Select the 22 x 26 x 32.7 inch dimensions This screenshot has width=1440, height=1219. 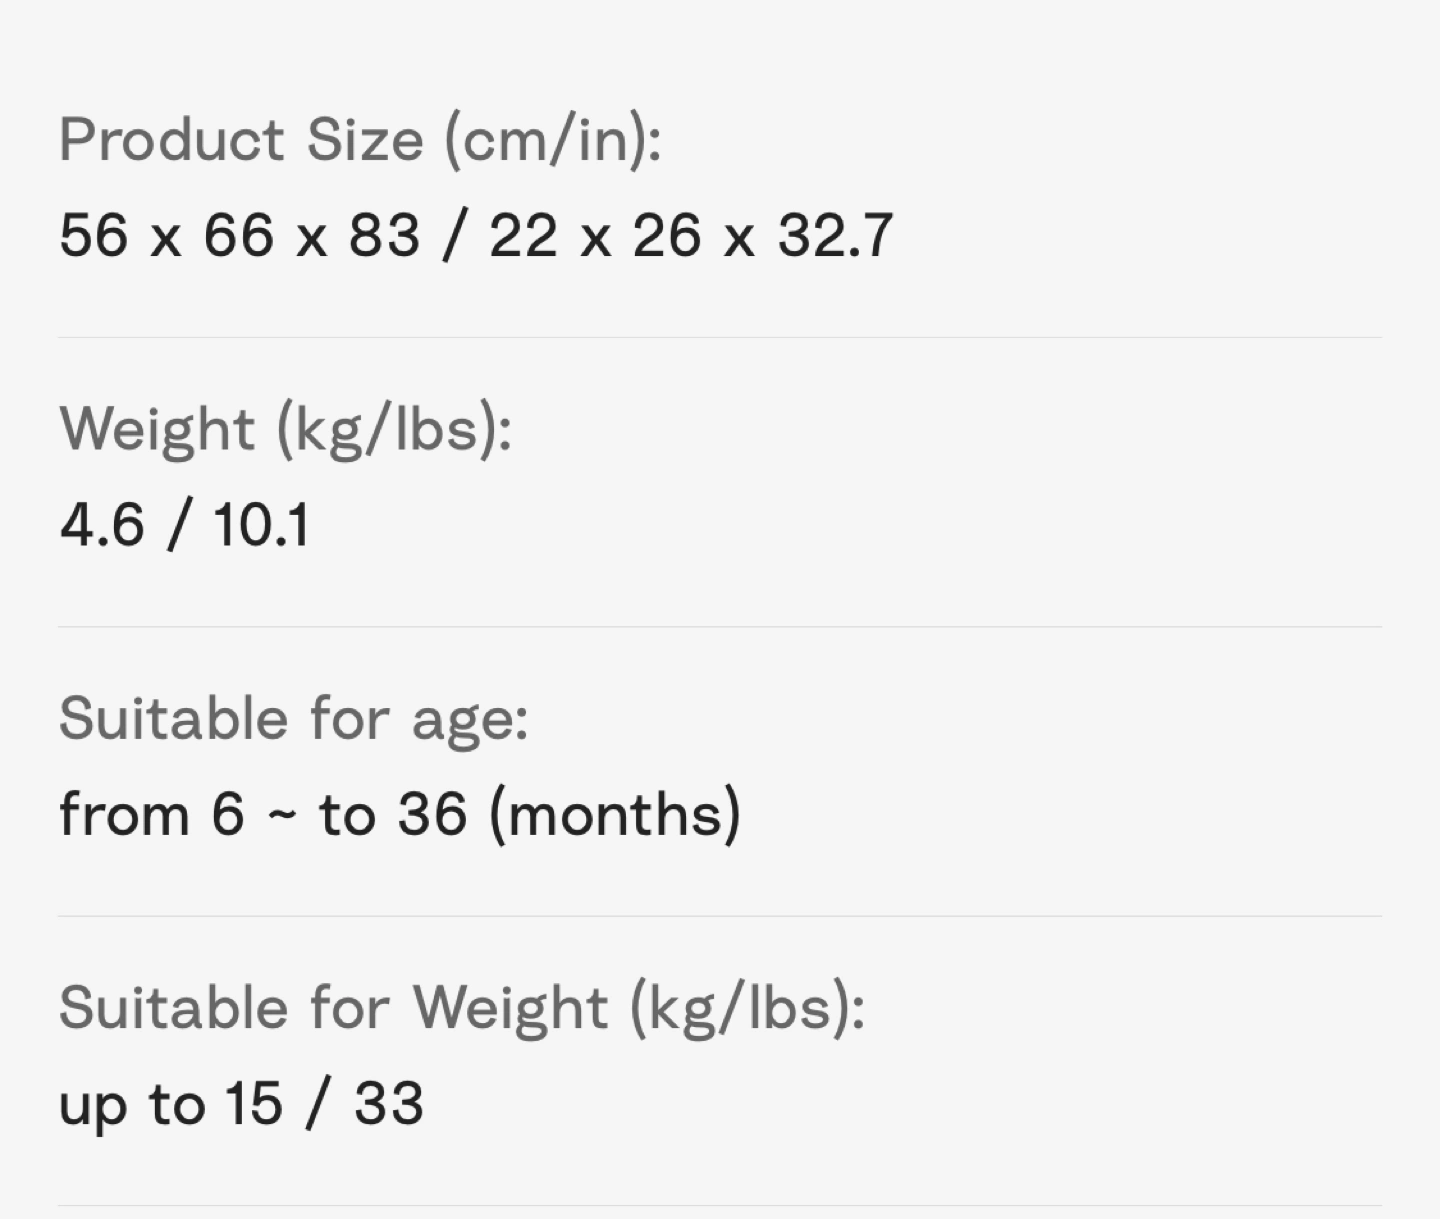[691, 236]
